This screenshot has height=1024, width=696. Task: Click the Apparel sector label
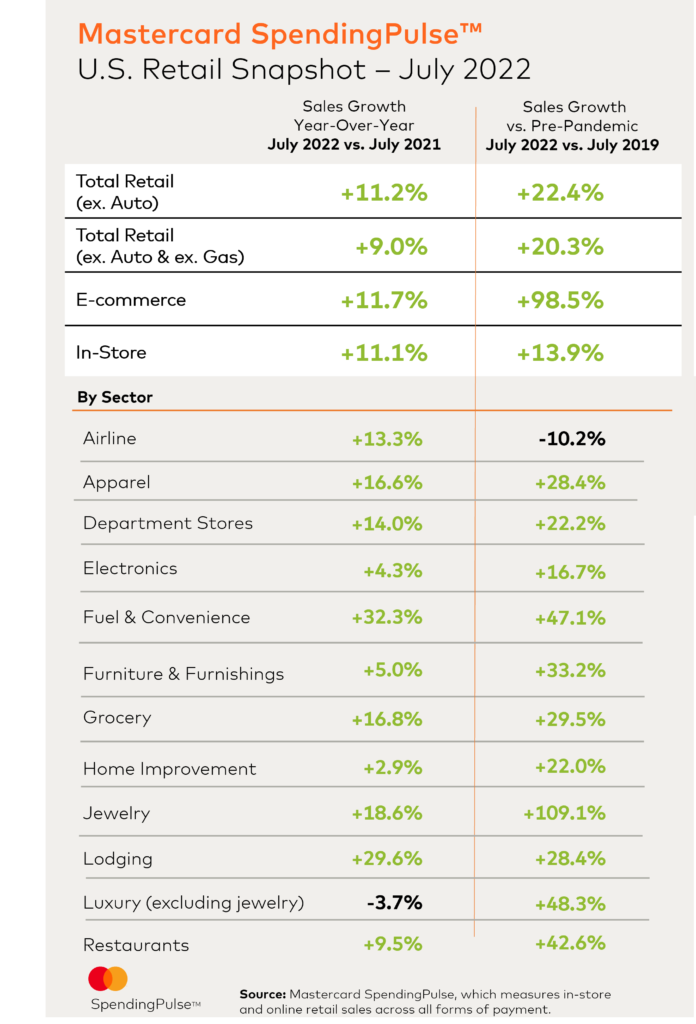[117, 483]
